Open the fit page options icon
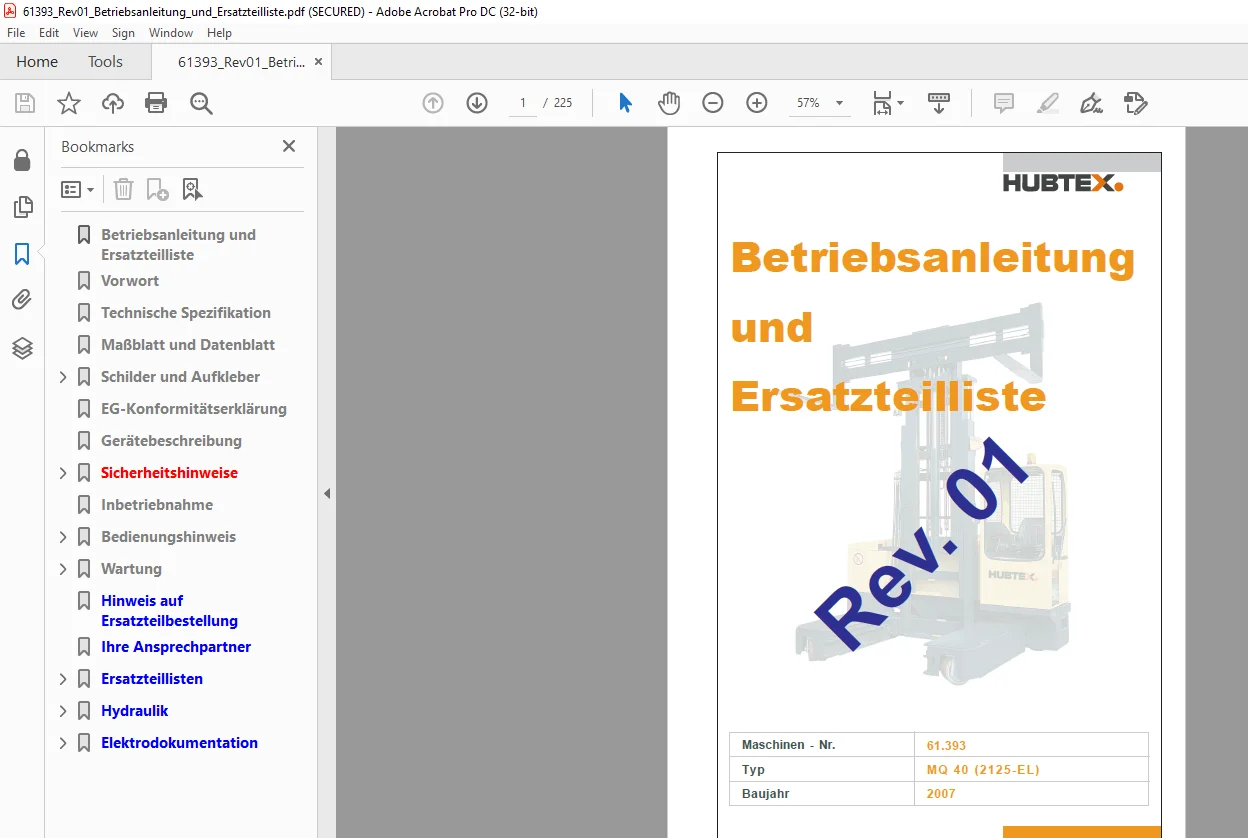Image resolution: width=1248 pixels, height=838 pixels. 887,103
